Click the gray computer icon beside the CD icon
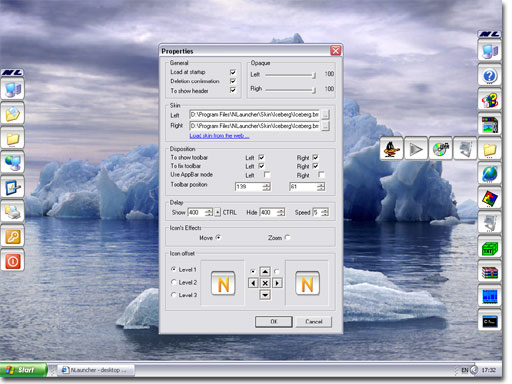Image resolution: width=512 pixels, height=384 pixels. (465, 149)
